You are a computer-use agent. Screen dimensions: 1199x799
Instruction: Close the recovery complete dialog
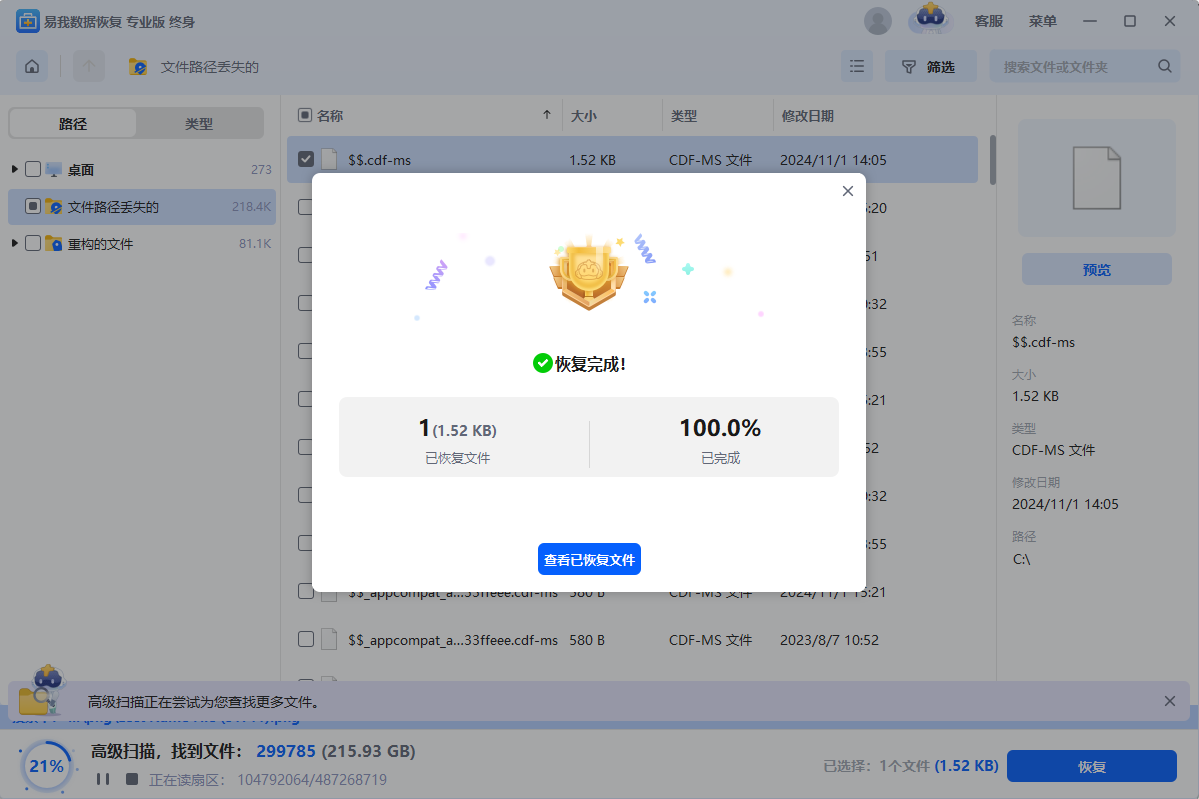tap(848, 191)
